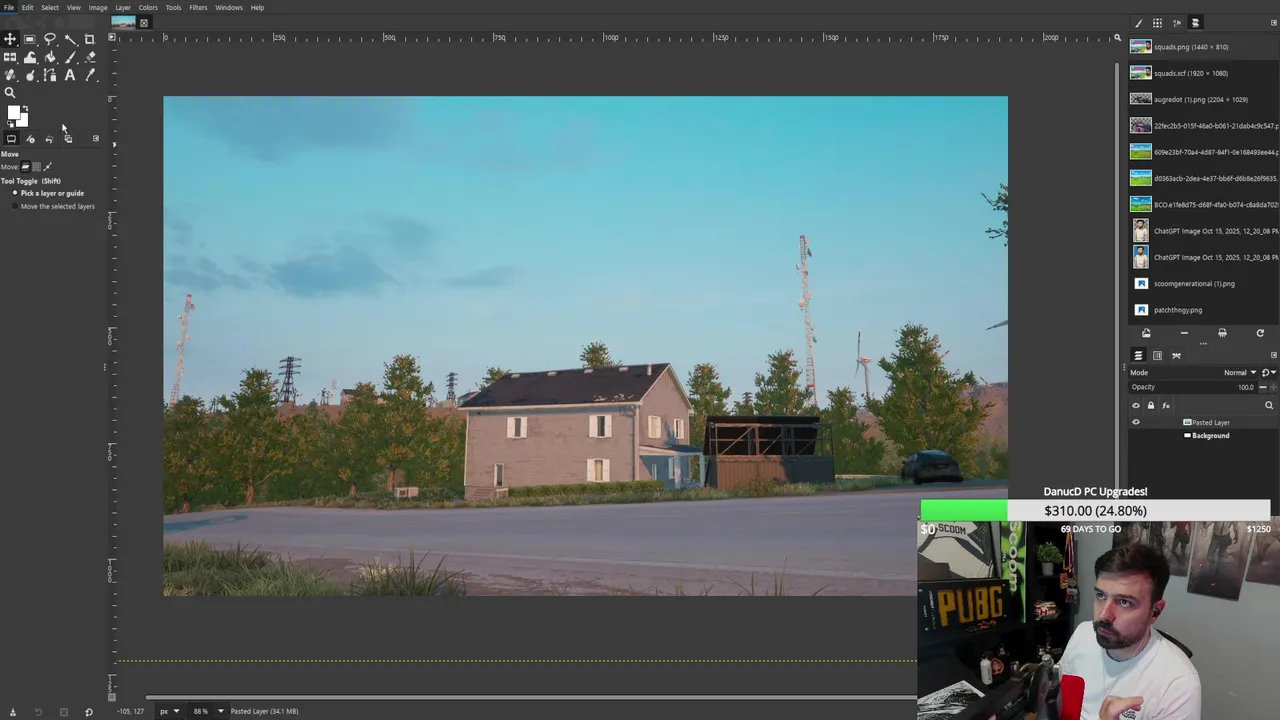This screenshot has height=720, width=1280.
Task: Select the Paintbrush tool
Action: pyautogui.click(x=70, y=57)
